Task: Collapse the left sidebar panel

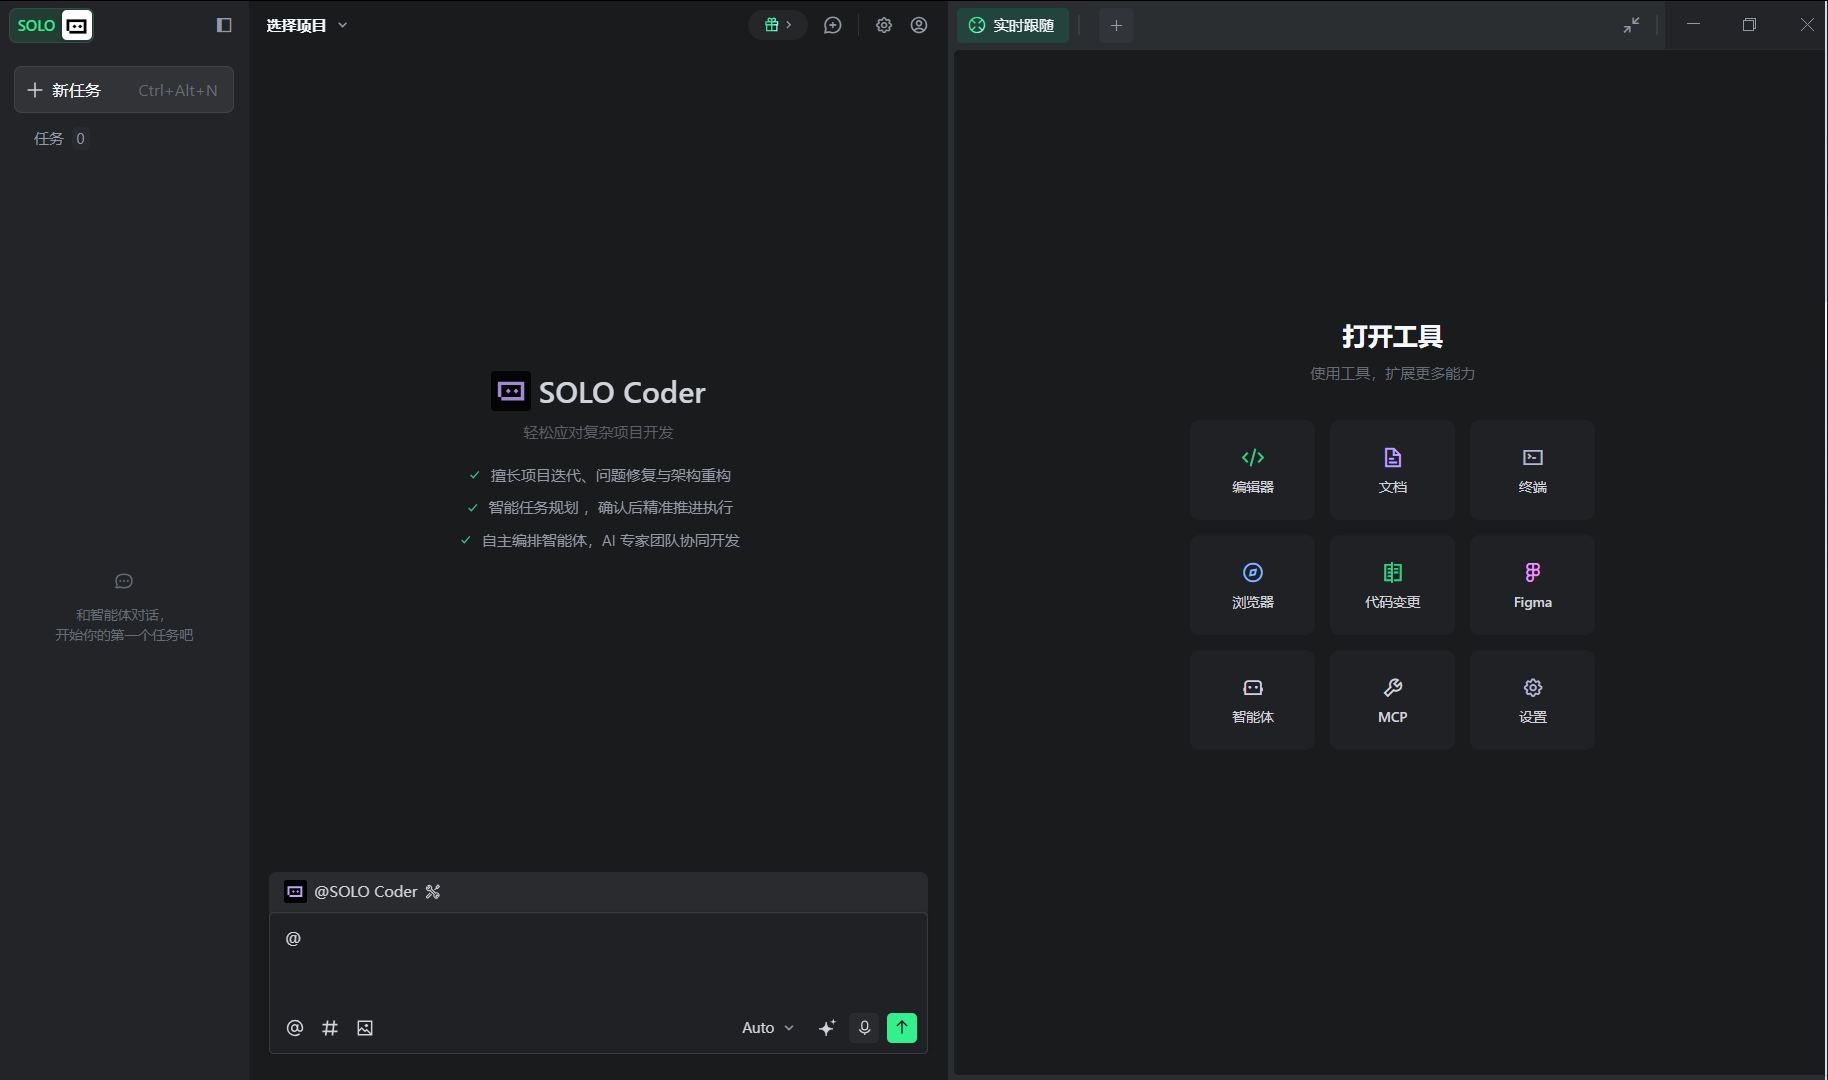Action: pos(224,25)
